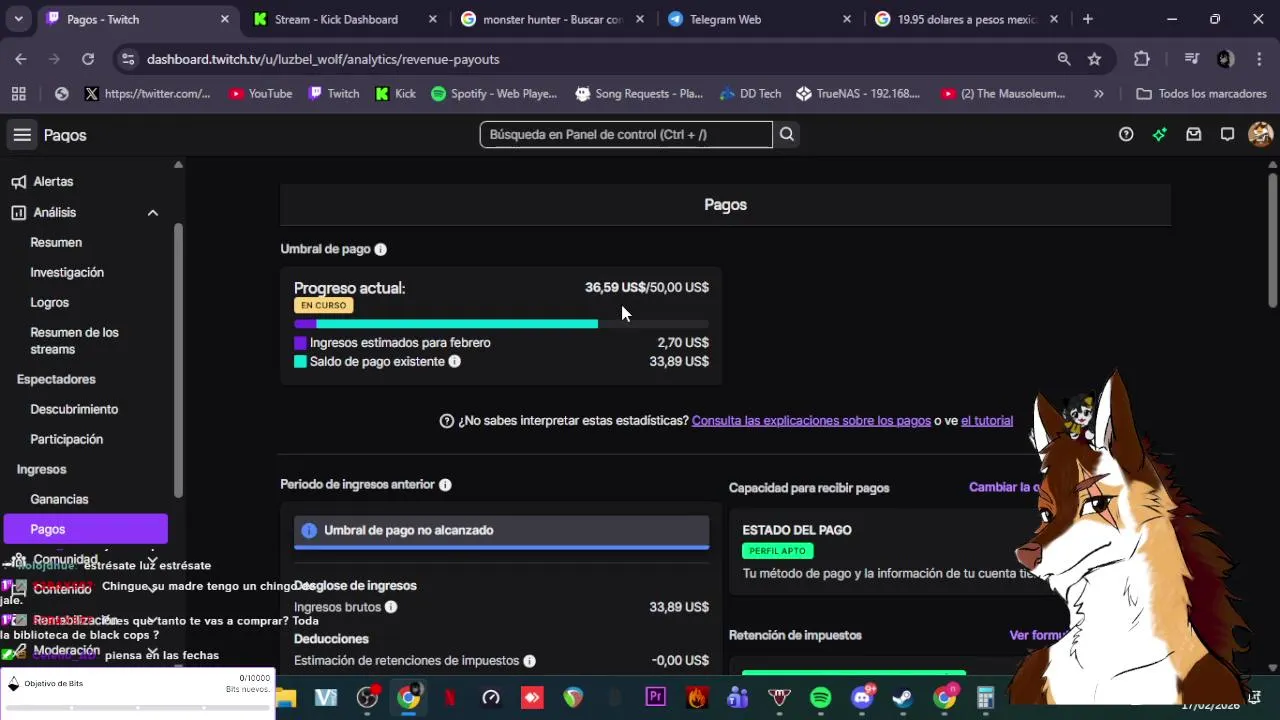Click the Cambiar payout method link
Viewport: 1280px width, 720px height.
pos(1004,487)
